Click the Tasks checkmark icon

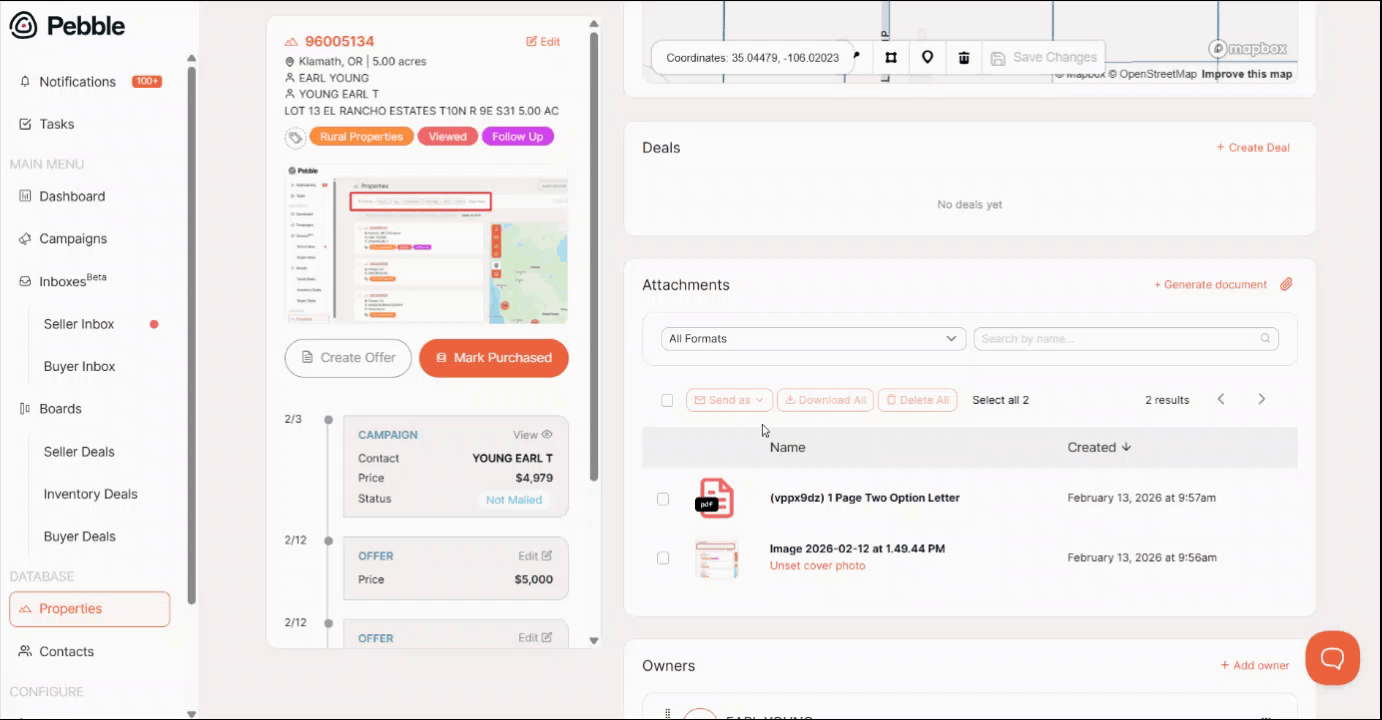click(25, 124)
